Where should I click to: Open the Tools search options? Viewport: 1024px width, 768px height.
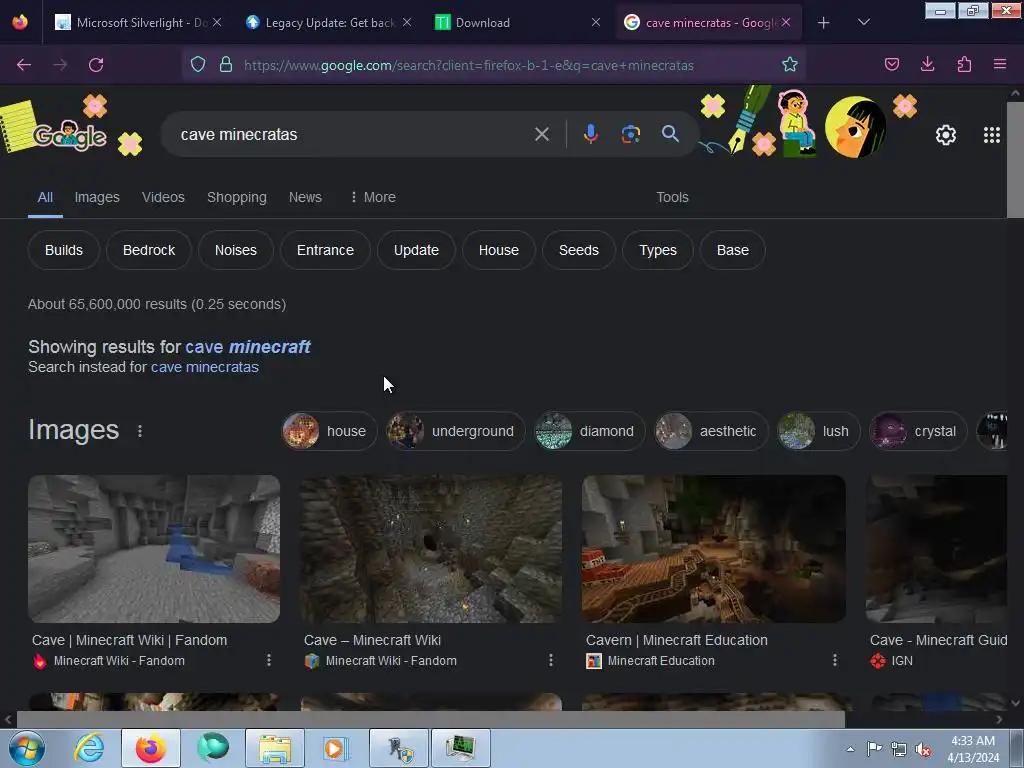click(x=672, y=197)
